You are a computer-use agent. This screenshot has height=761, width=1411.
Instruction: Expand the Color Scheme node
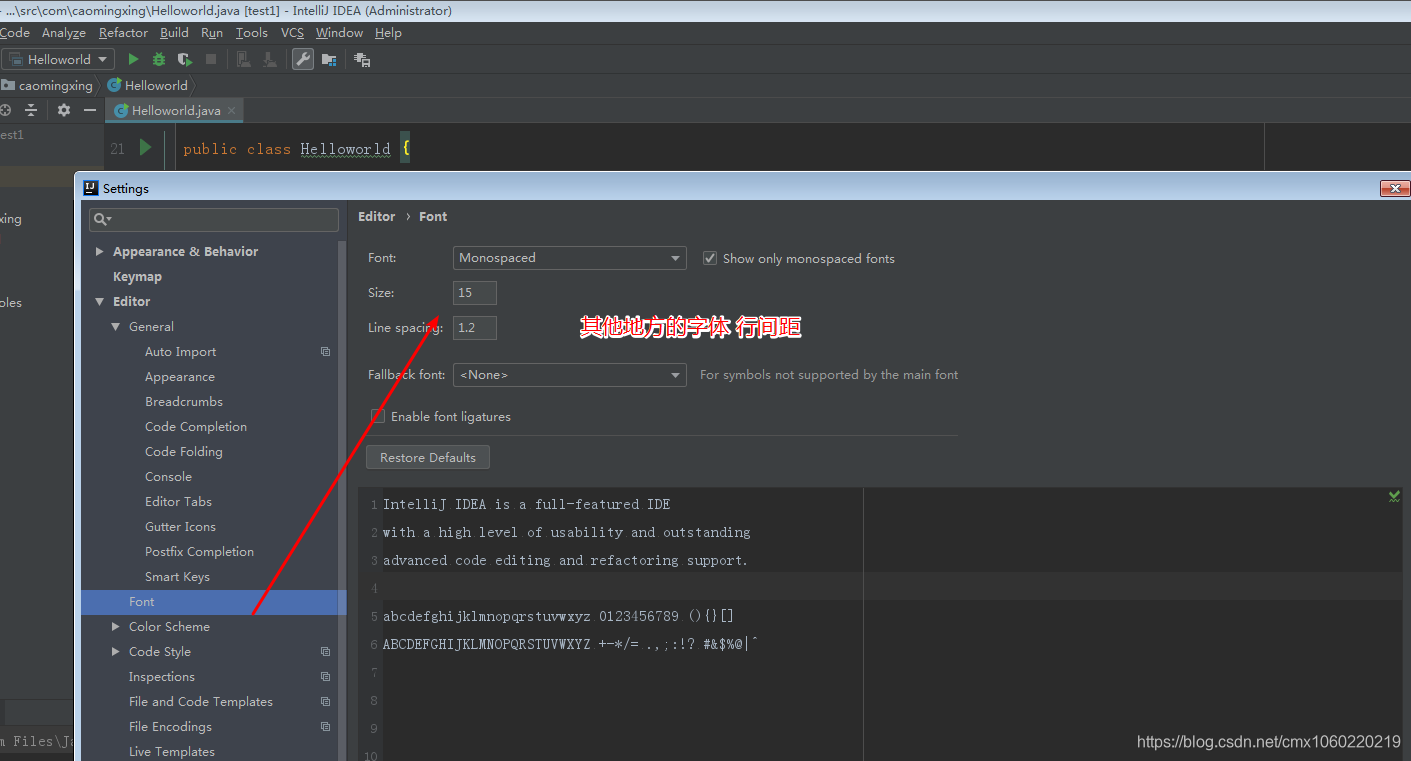pyautogui.click(x=116, y=627)
